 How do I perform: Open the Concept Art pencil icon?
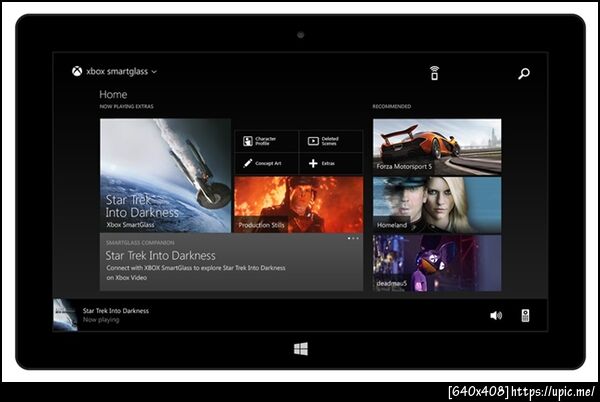point(248,163)
